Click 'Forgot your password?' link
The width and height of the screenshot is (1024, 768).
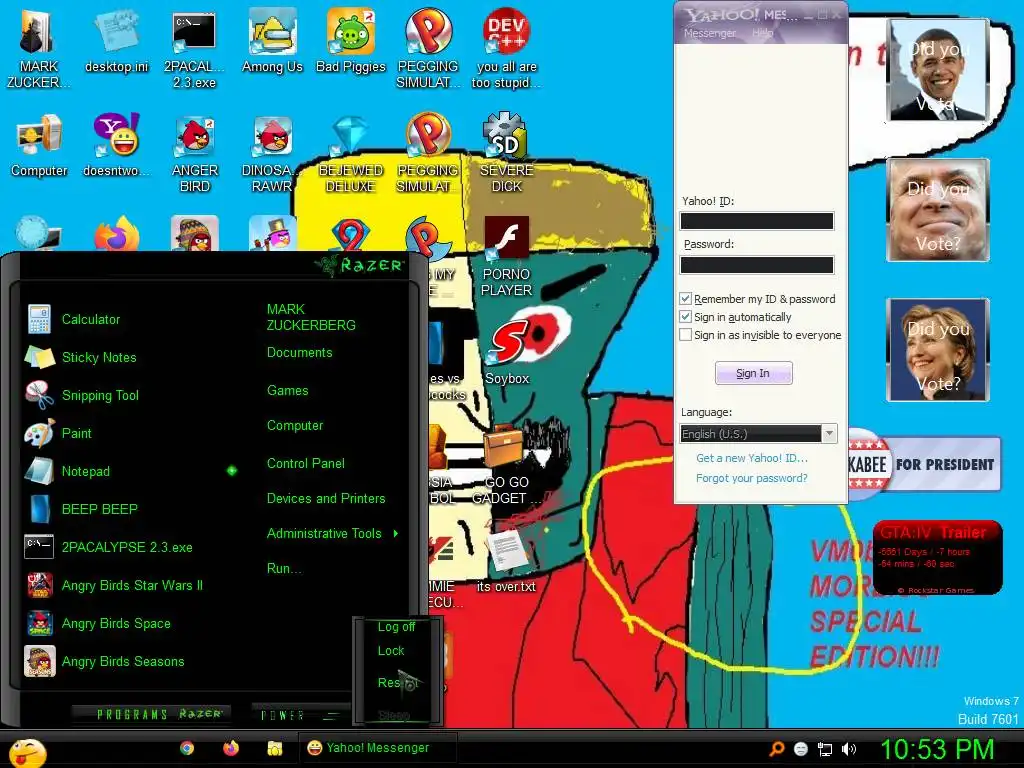[x=752, y=478]
